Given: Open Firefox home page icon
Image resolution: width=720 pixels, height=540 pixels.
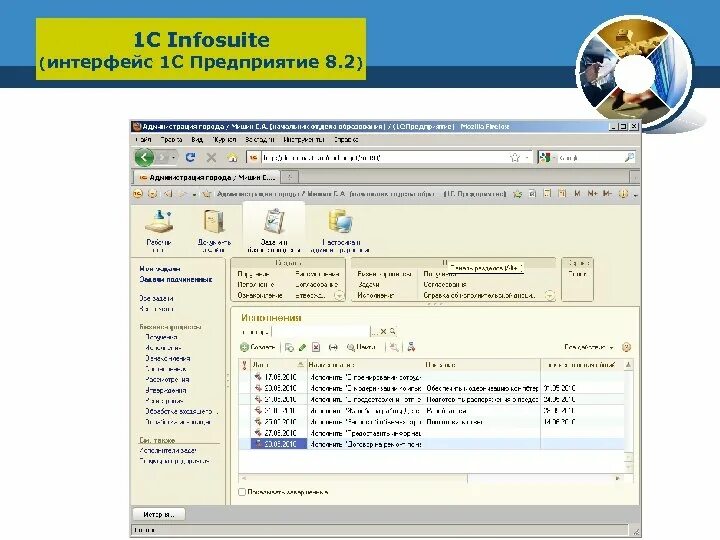Looking at the screenshot, I should click(232, 158).
